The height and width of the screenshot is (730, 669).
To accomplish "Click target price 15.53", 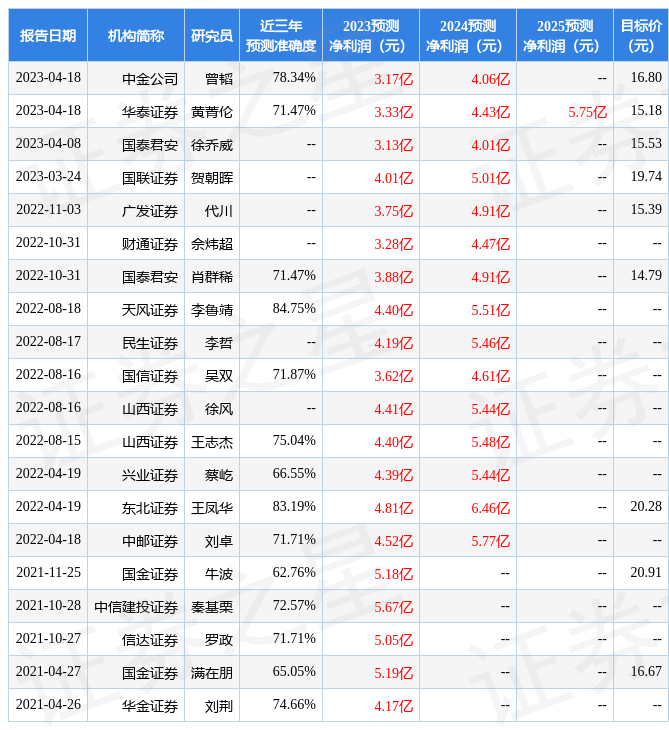I will click(646, 143).
